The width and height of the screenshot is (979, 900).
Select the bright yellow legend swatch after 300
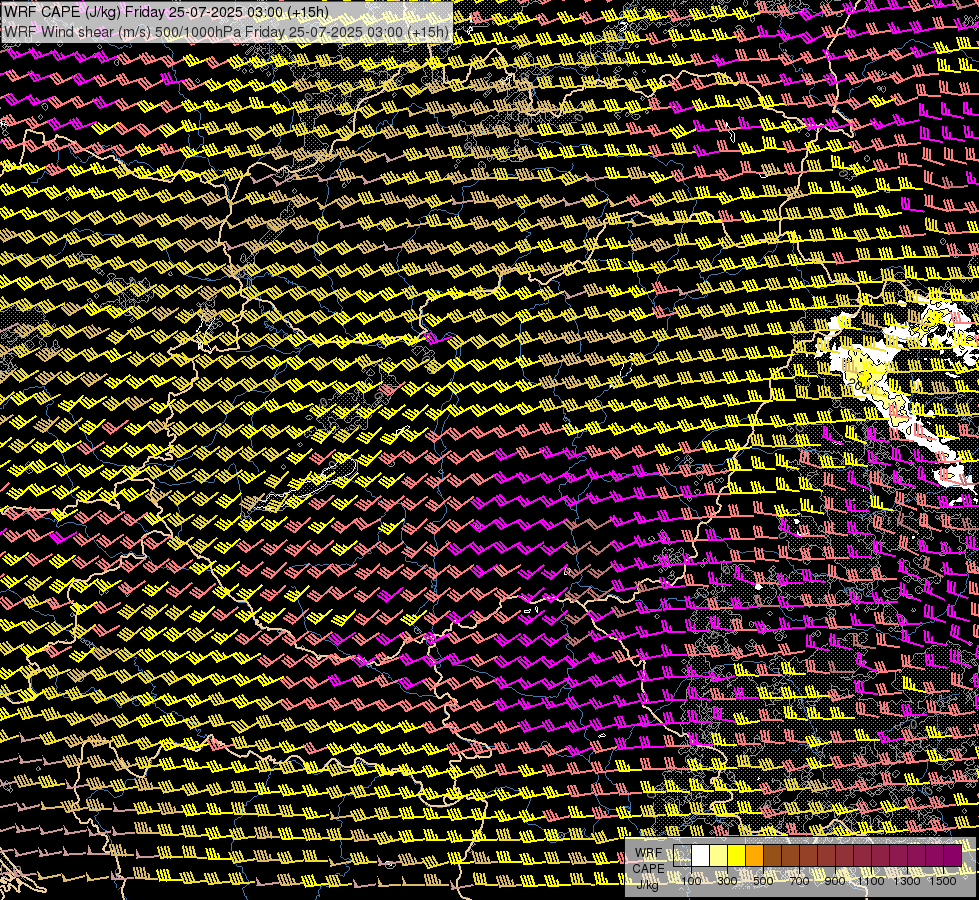click(x=737, y=855)
